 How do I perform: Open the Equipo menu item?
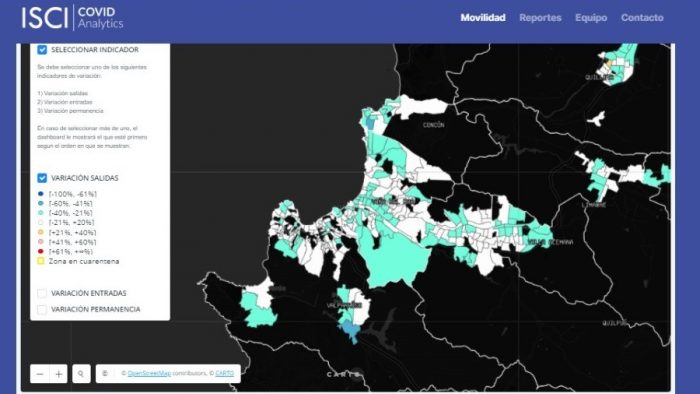coord(591,18)
